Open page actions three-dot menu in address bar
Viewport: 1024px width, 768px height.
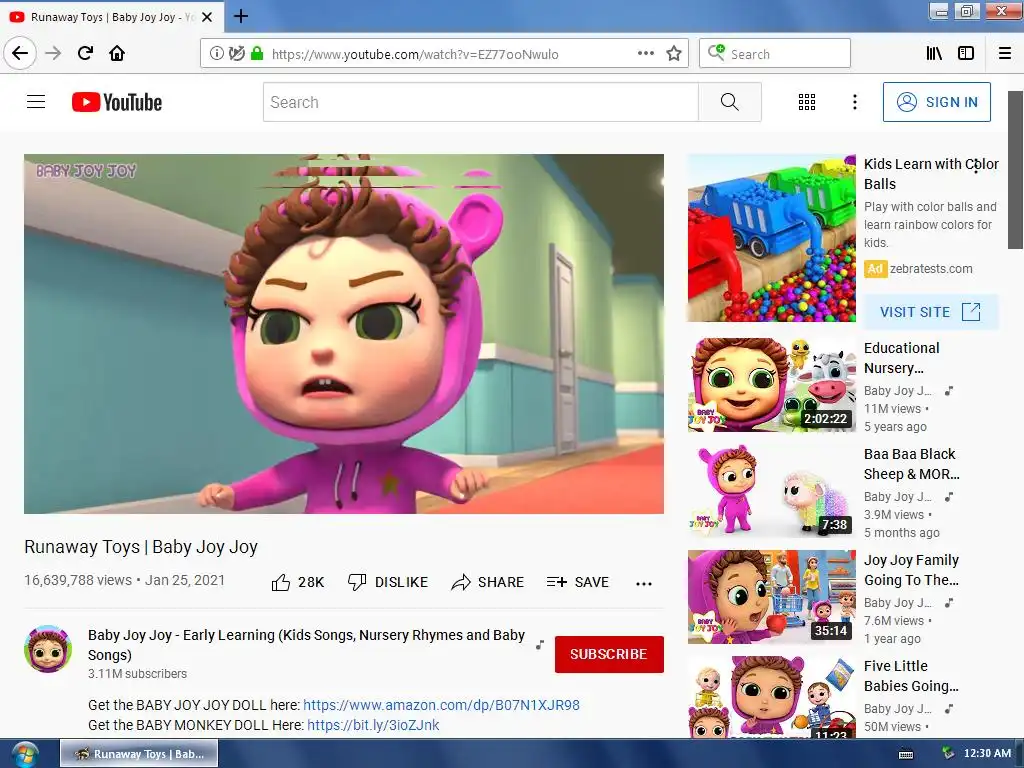click(645, 54)
